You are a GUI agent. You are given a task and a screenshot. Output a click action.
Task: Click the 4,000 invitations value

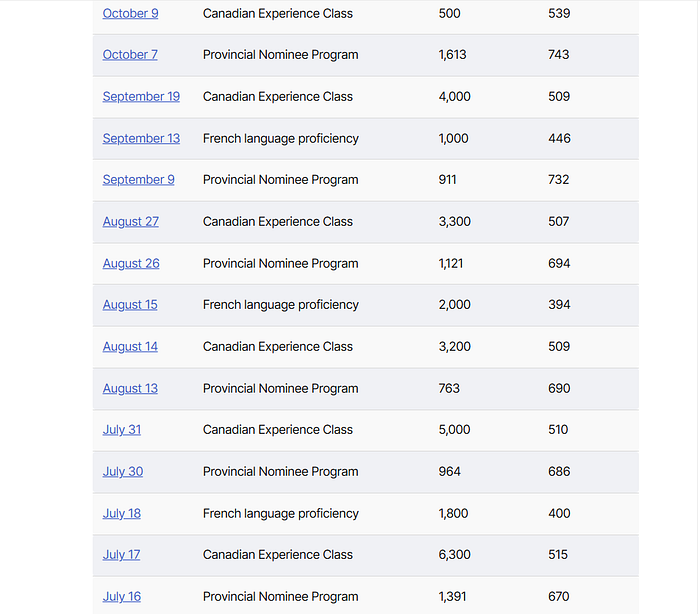click(454, 97)
